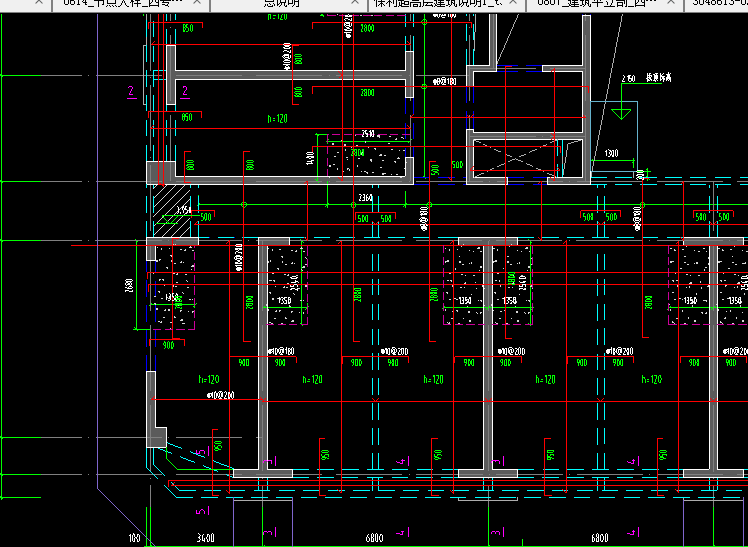Select the 2150 elevation value
The width and height of the screenshot is (748, 547).
coord(628,79)
